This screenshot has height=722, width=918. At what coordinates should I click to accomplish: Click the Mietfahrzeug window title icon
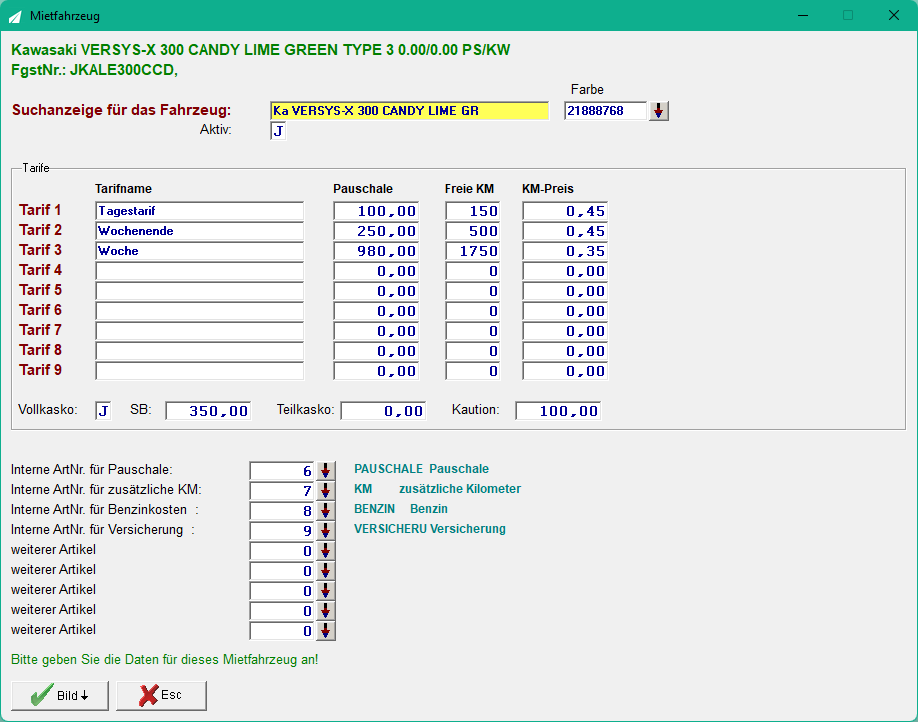point(15,16)
